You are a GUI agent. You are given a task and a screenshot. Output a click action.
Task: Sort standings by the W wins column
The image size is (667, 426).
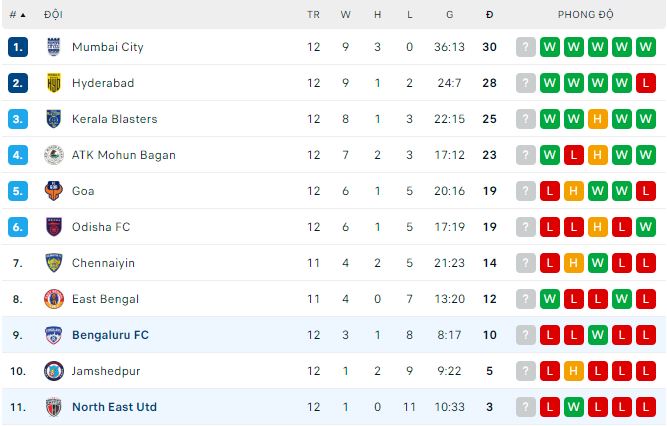[x=346, y=15]
